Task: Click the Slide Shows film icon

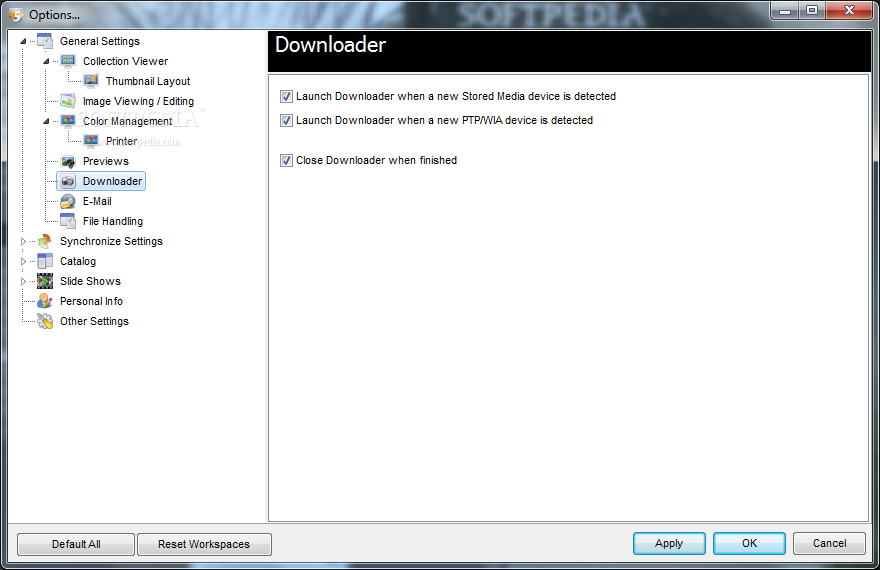Action: (x=45, y=281)
